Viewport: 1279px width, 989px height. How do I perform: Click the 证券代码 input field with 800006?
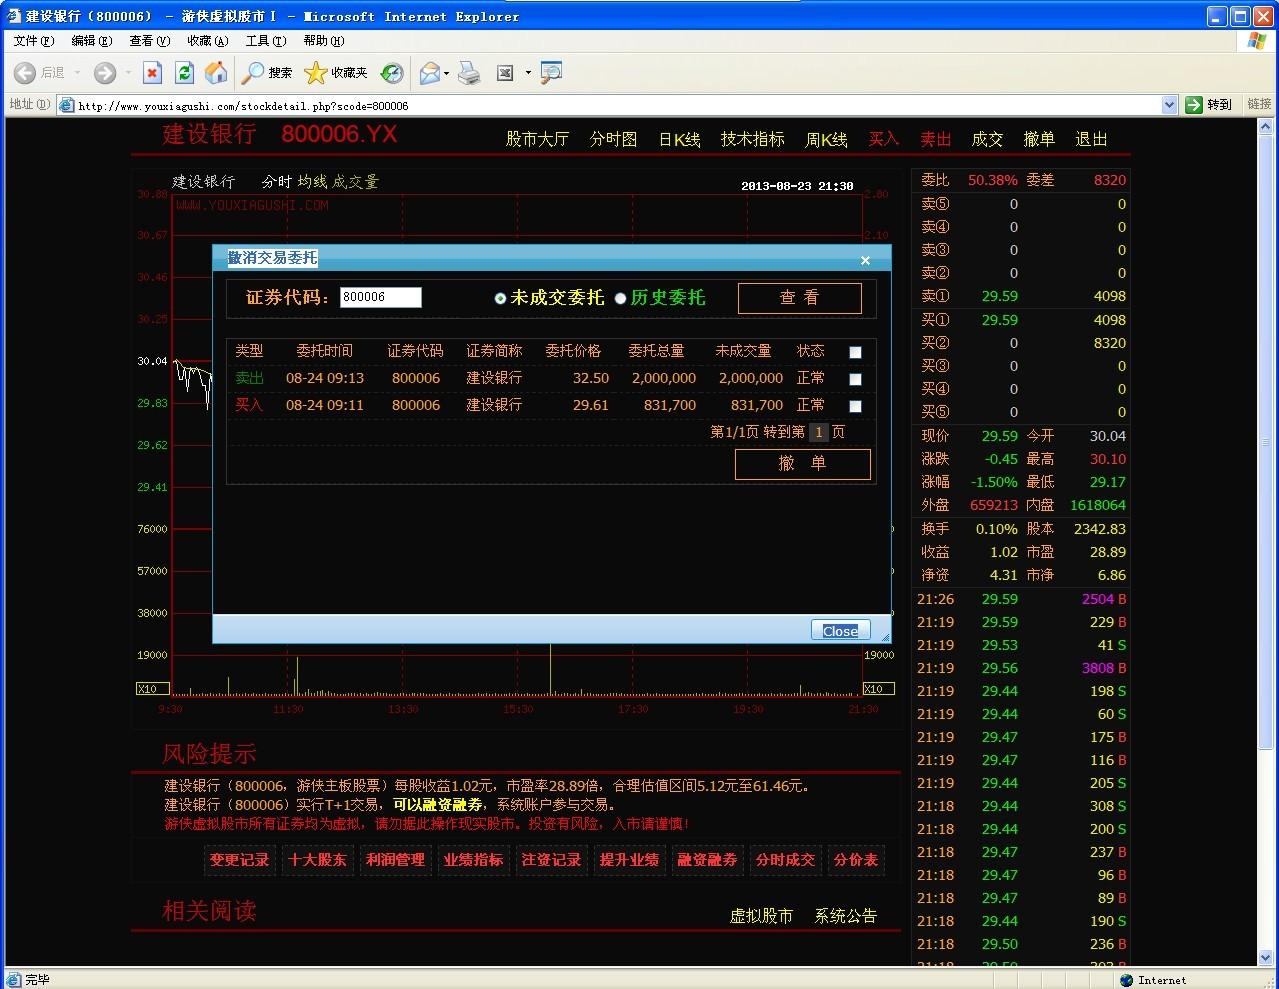click(x=380, y=297)
